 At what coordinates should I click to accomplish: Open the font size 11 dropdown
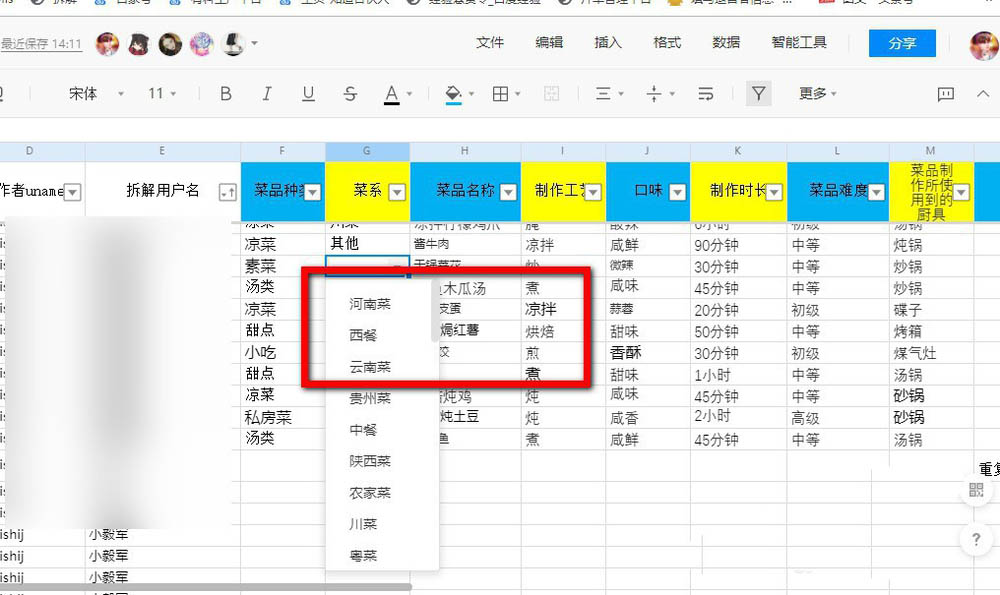point(160,93)
